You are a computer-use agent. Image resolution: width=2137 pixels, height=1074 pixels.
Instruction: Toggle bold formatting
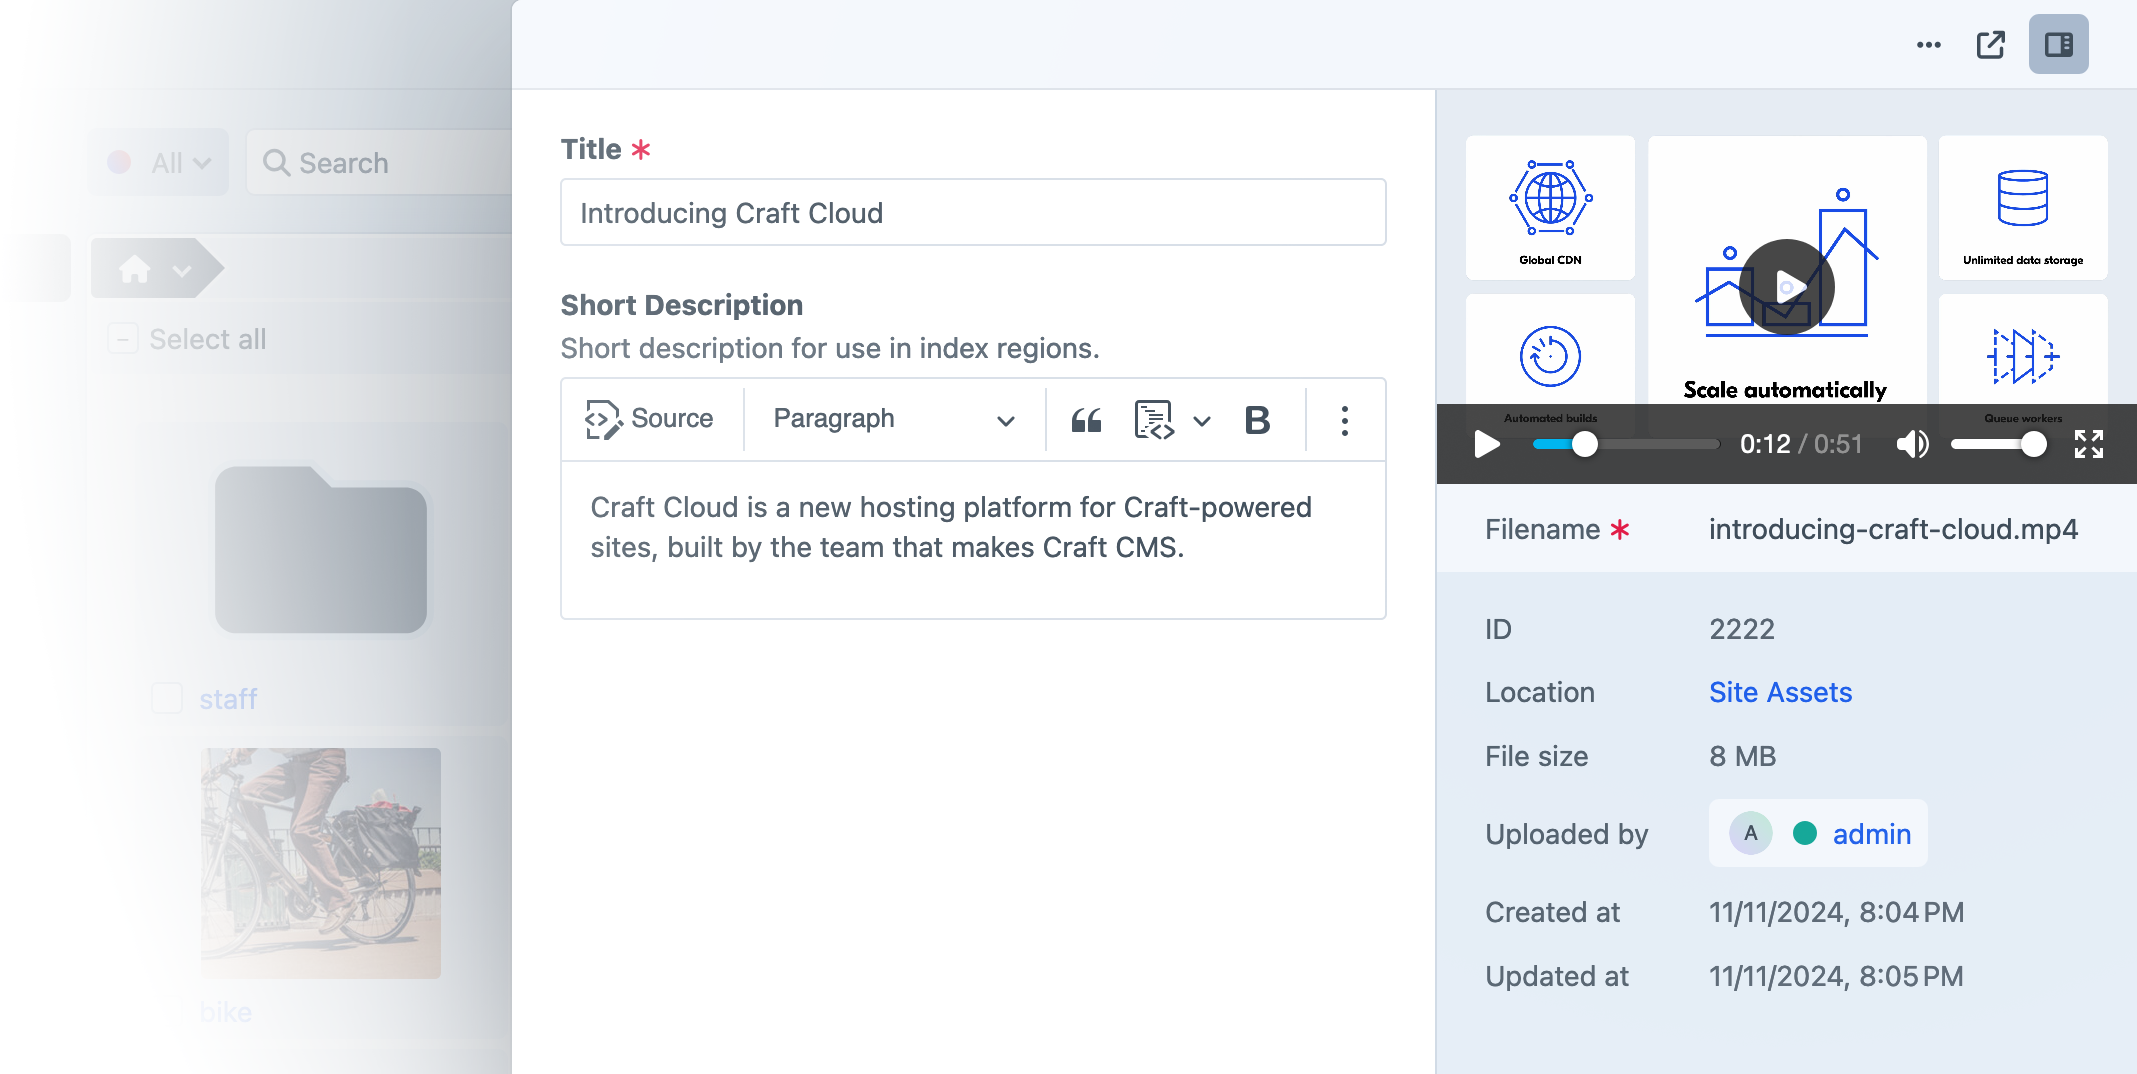click(x=1257, y=420)
